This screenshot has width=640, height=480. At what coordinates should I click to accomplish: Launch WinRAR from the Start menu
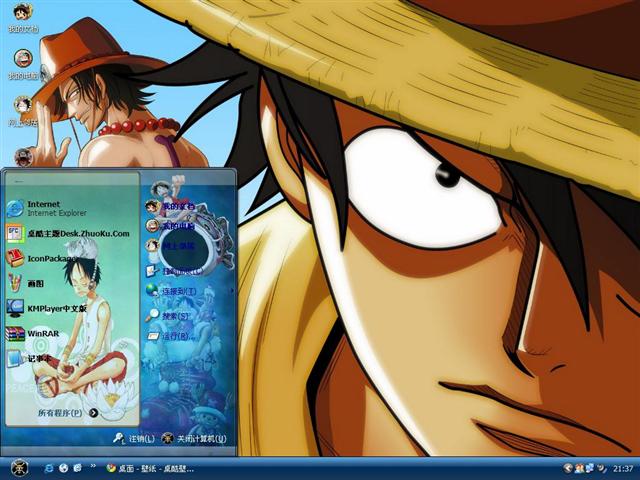tap(72, 333)
